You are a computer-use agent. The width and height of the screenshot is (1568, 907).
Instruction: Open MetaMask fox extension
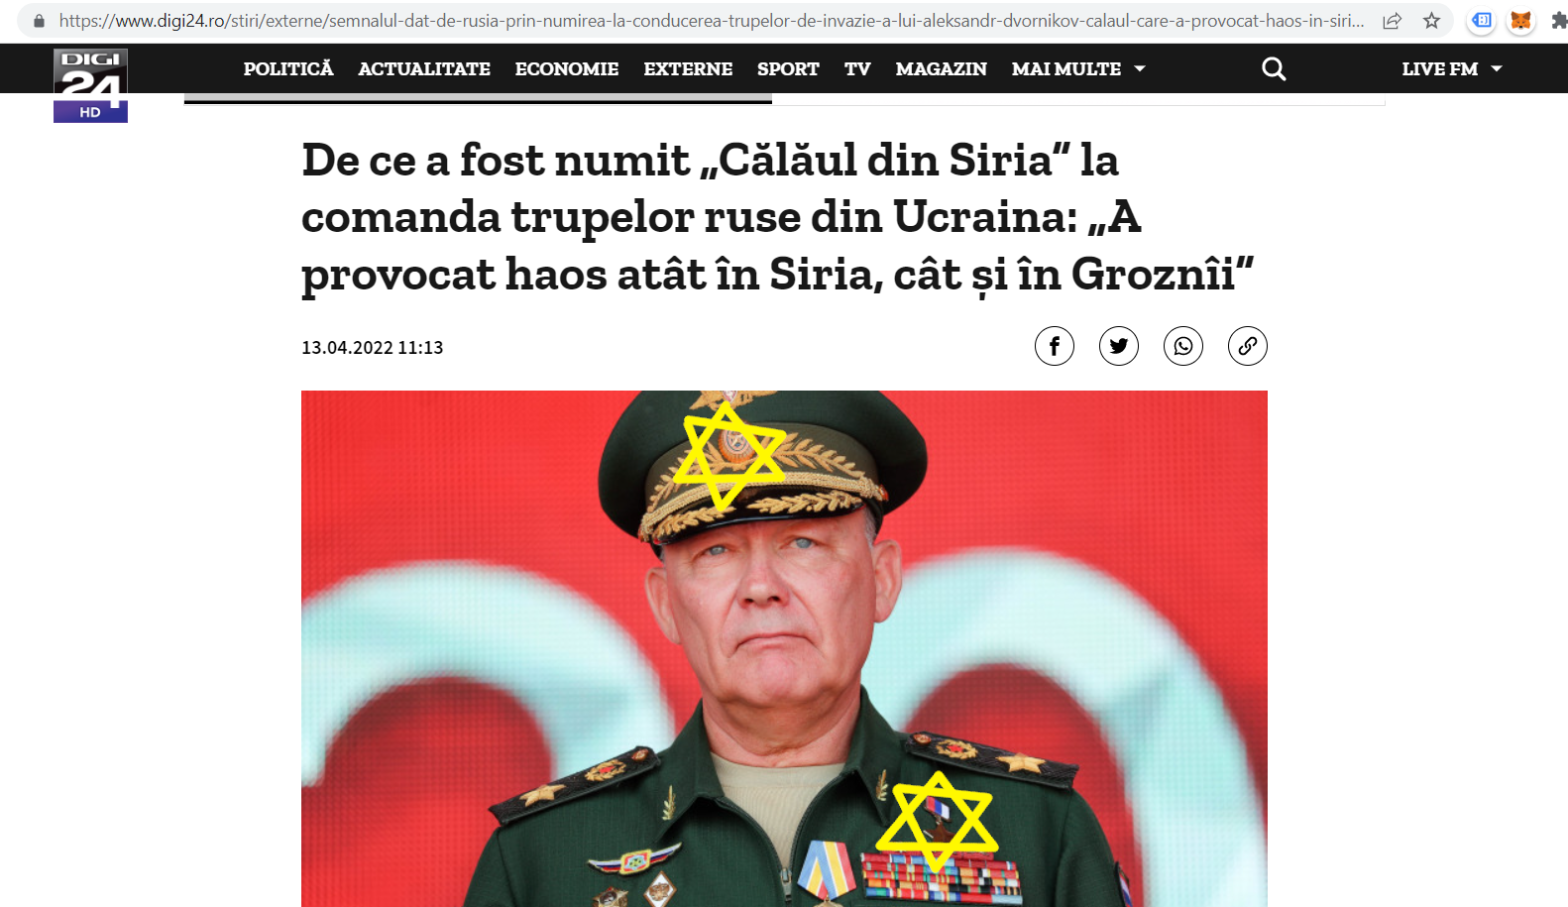coord(1520,21)
